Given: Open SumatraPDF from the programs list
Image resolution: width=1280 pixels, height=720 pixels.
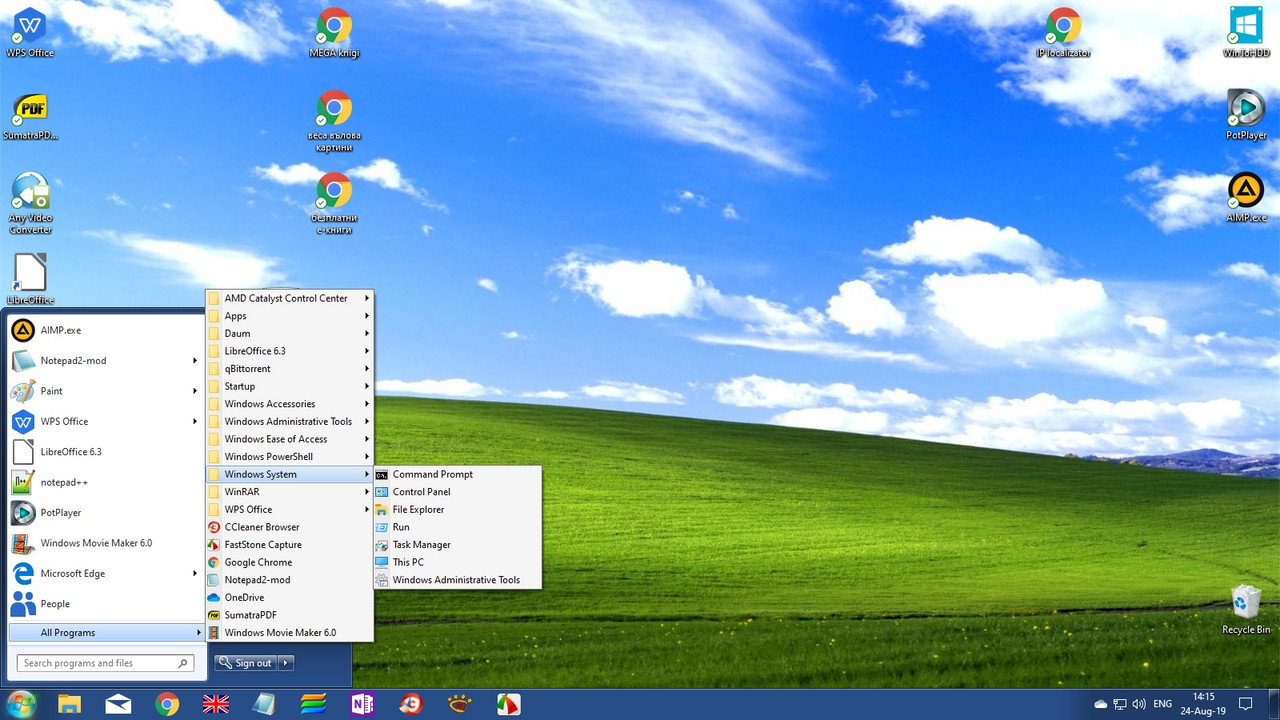Looking at the screenshot, I should (289, 615).
